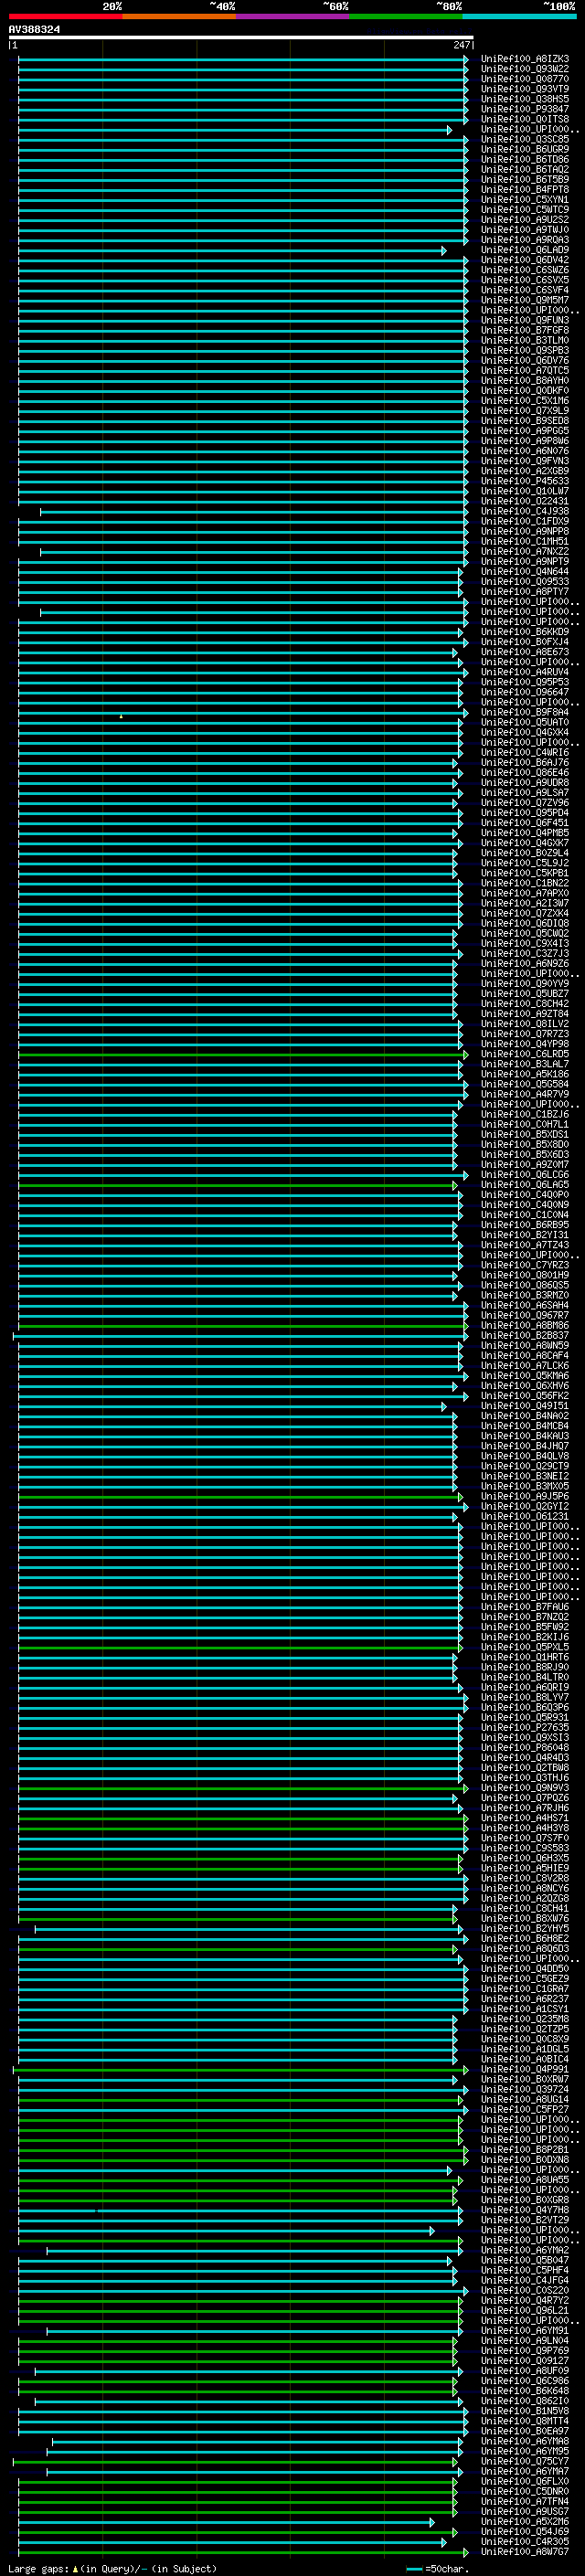The height and width of the screenshot is (2576, 585).
Task: Select hit UniRef100_C6SWZ6
Action: [524, 270]
